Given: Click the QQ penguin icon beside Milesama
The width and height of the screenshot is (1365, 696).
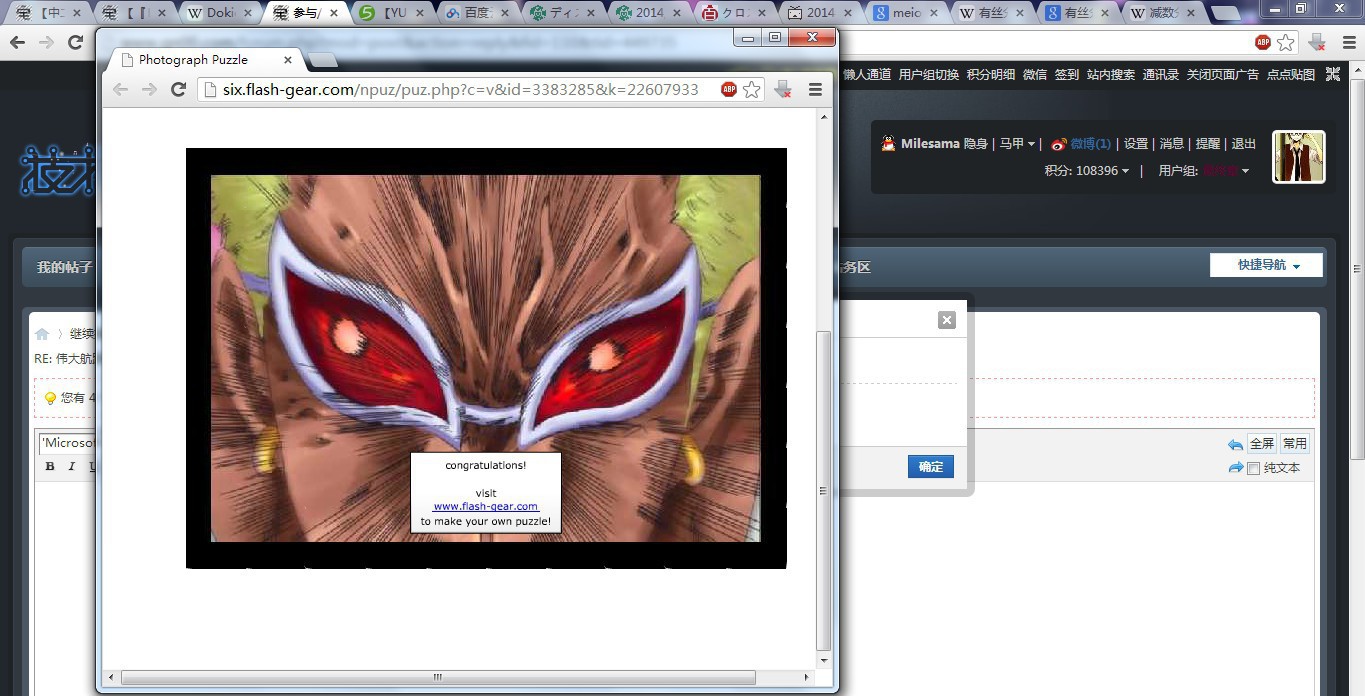Looking at the screenshot, I should [x=888, y=144].
